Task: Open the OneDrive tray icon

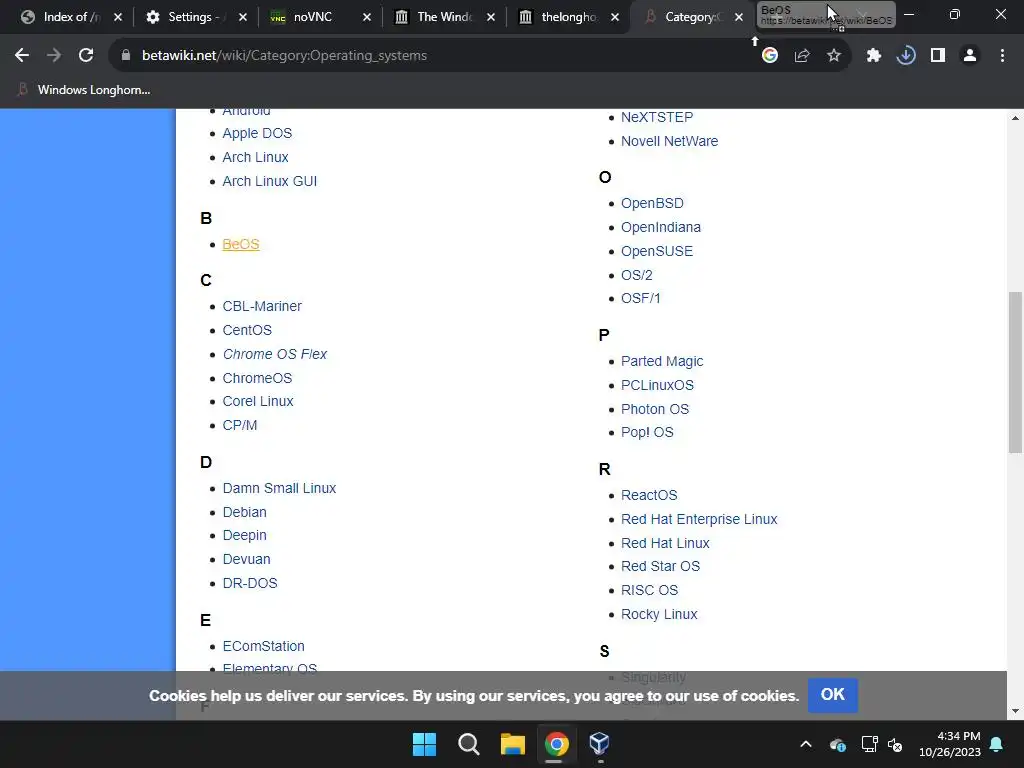Action: 838,744
